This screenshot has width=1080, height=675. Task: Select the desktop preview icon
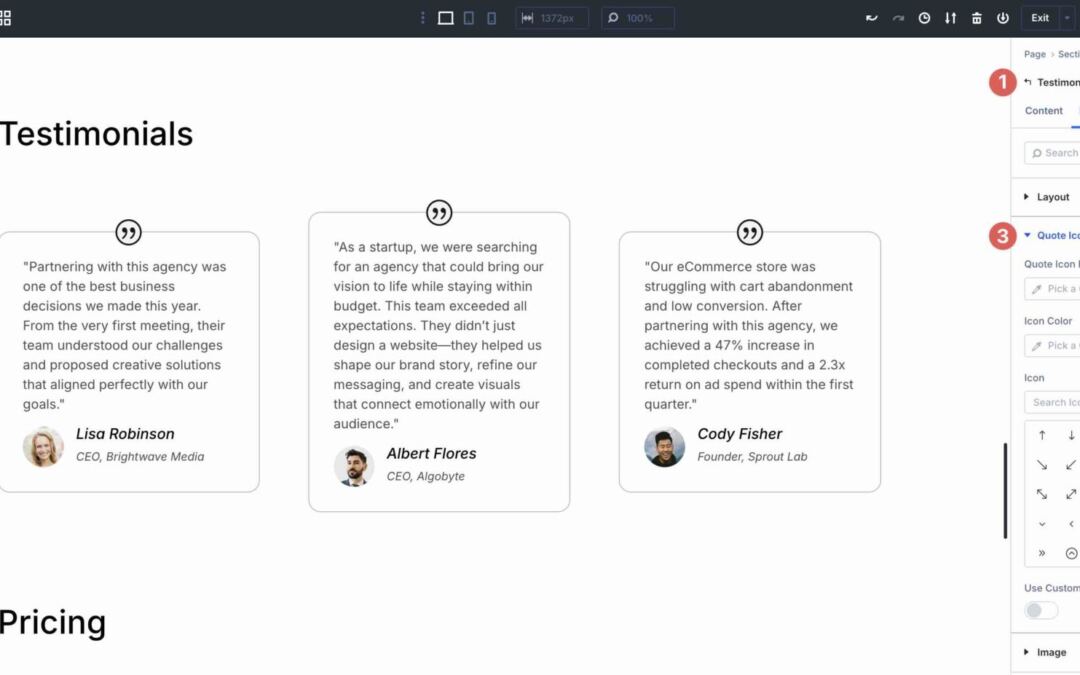point(446,17)
